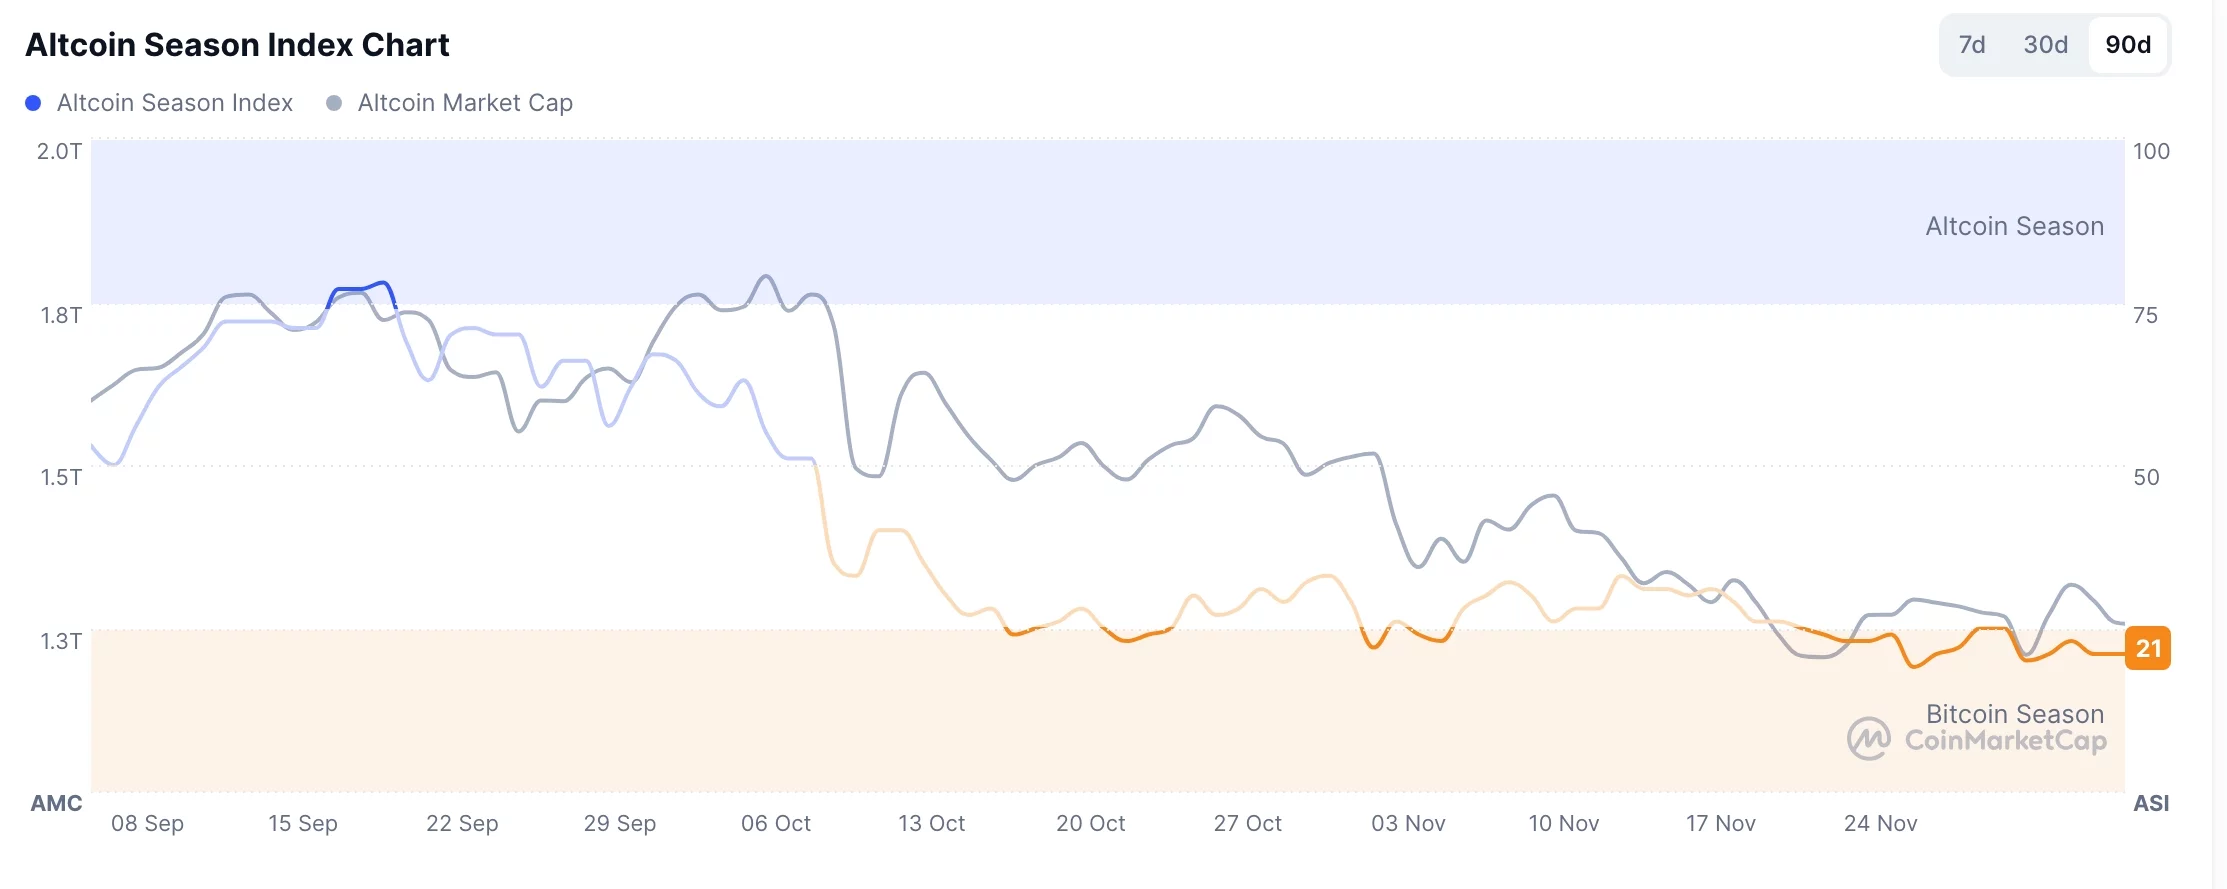Click the Bitcoin Season region label
2227x889 pixels.
pos(2015,714)
